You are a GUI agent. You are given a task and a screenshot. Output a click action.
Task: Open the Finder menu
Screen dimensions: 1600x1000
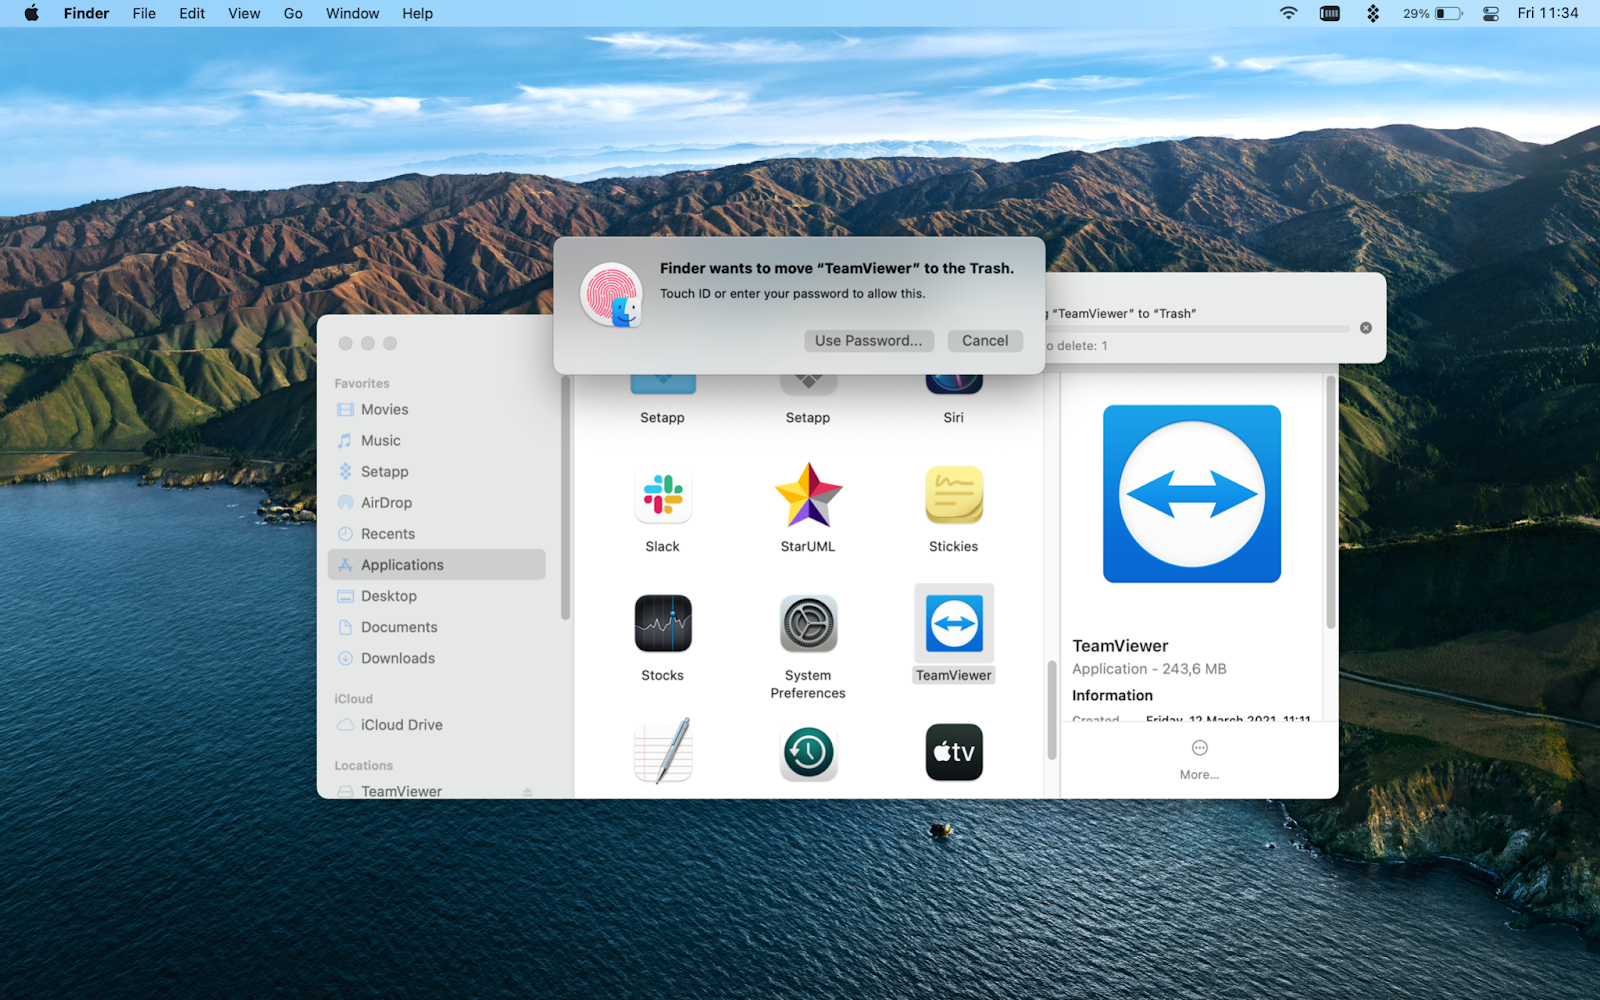(86, 13)
